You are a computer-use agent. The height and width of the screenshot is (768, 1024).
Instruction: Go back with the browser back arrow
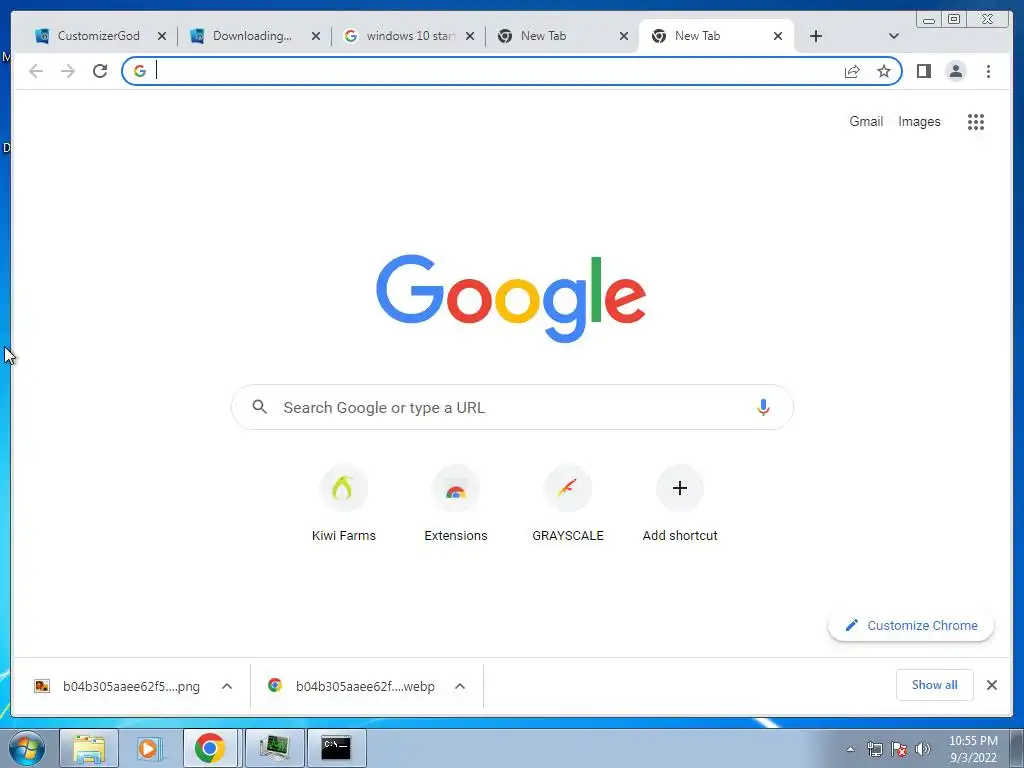pos(36,71)
